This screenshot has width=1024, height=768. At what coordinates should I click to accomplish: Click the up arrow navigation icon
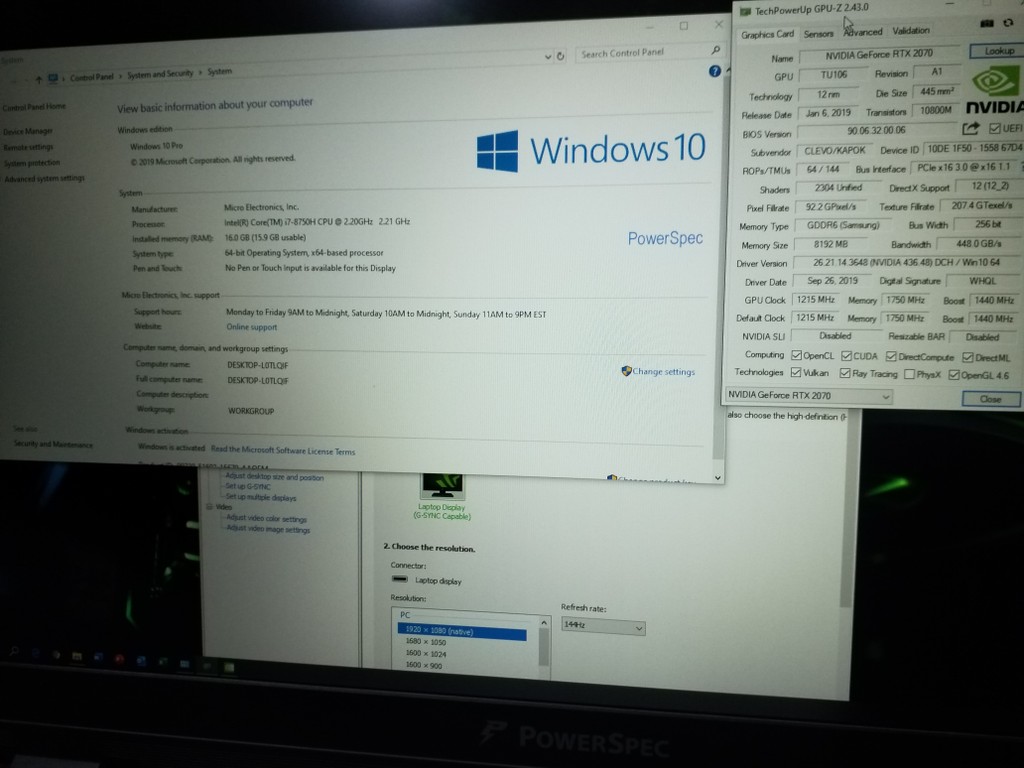coord(39,79)
